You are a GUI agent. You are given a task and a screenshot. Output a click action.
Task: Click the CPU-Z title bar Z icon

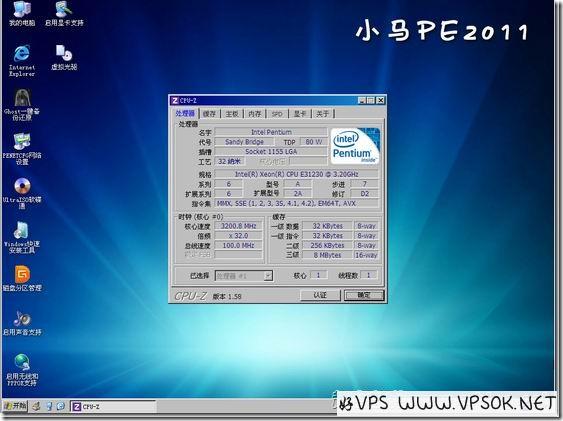pos(175,100)
